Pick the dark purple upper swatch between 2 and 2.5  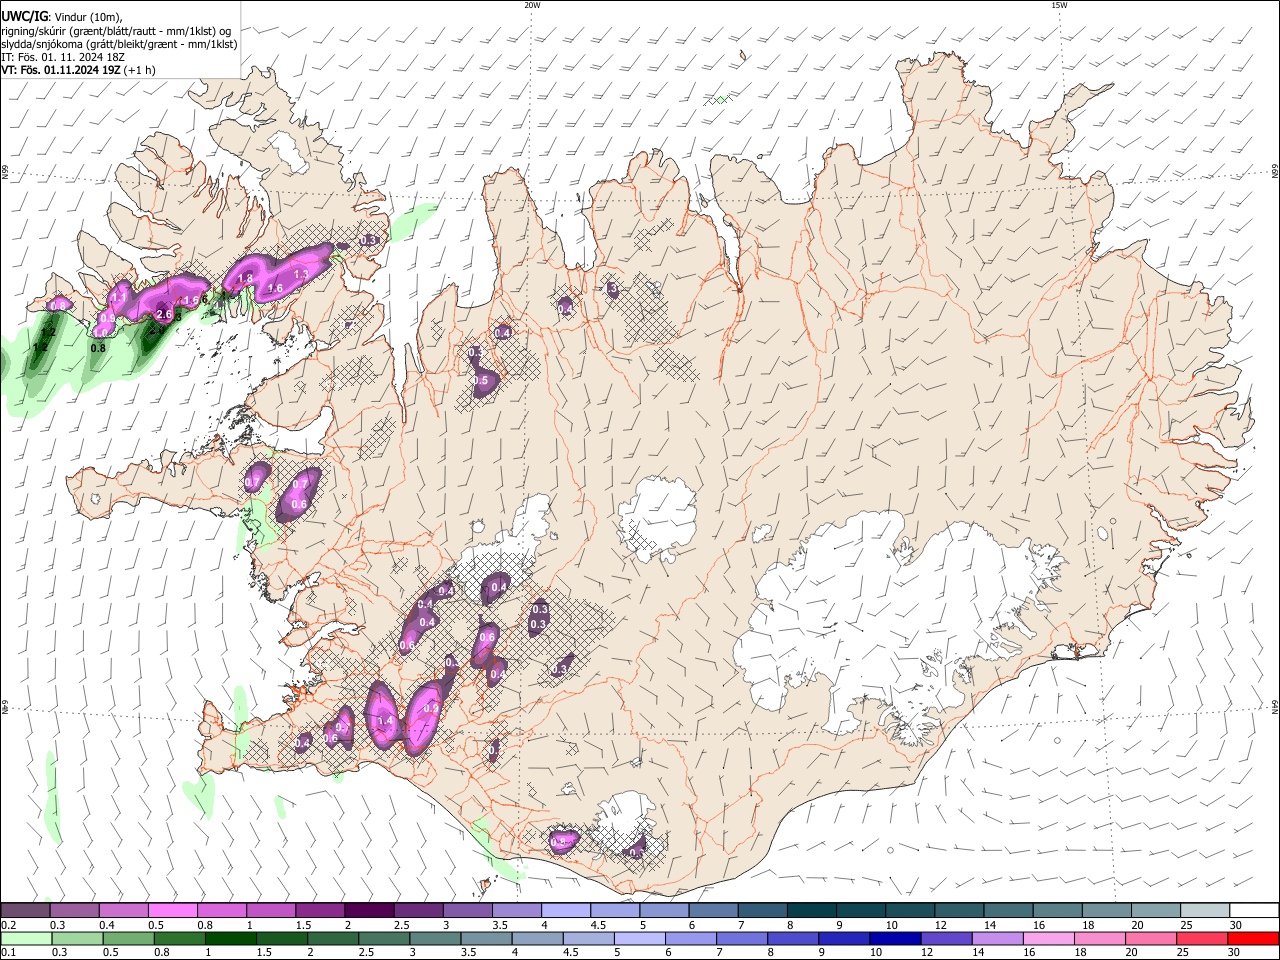(x=368, y=910)
